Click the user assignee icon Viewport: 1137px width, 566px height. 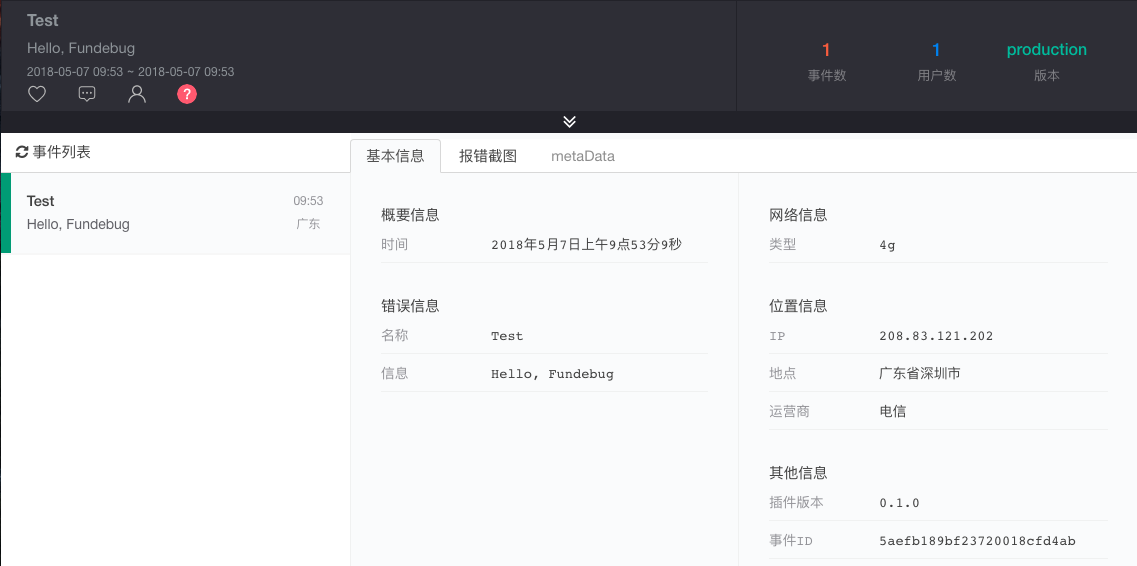137,94
